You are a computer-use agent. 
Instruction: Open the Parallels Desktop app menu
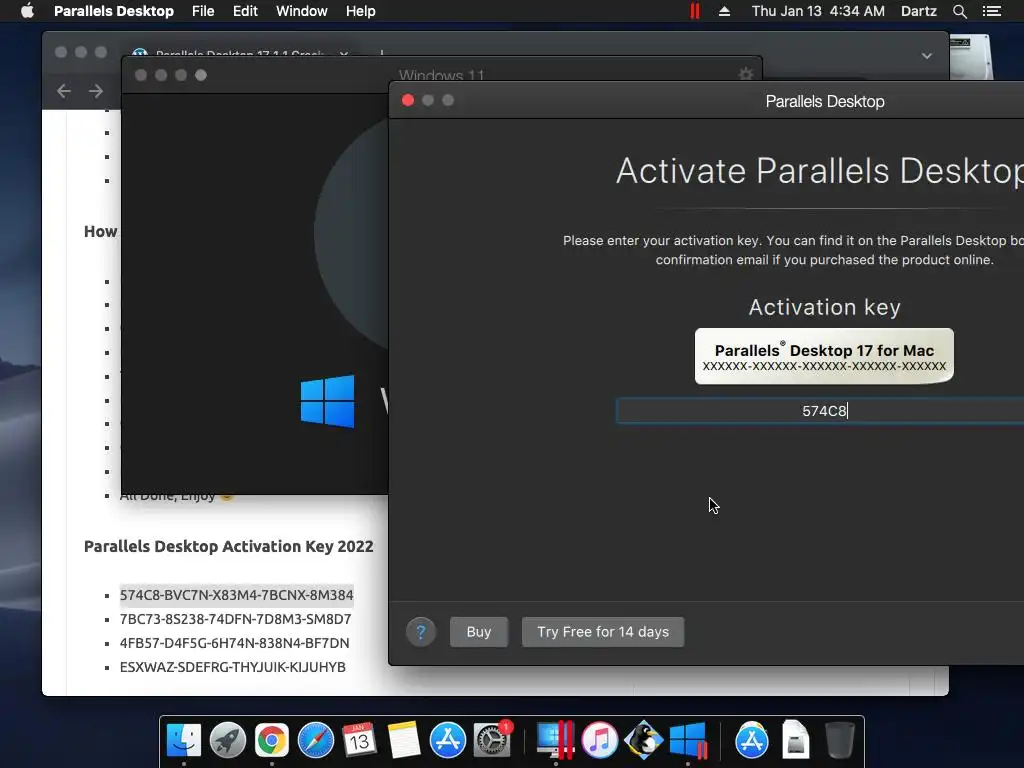click(114, 11)
